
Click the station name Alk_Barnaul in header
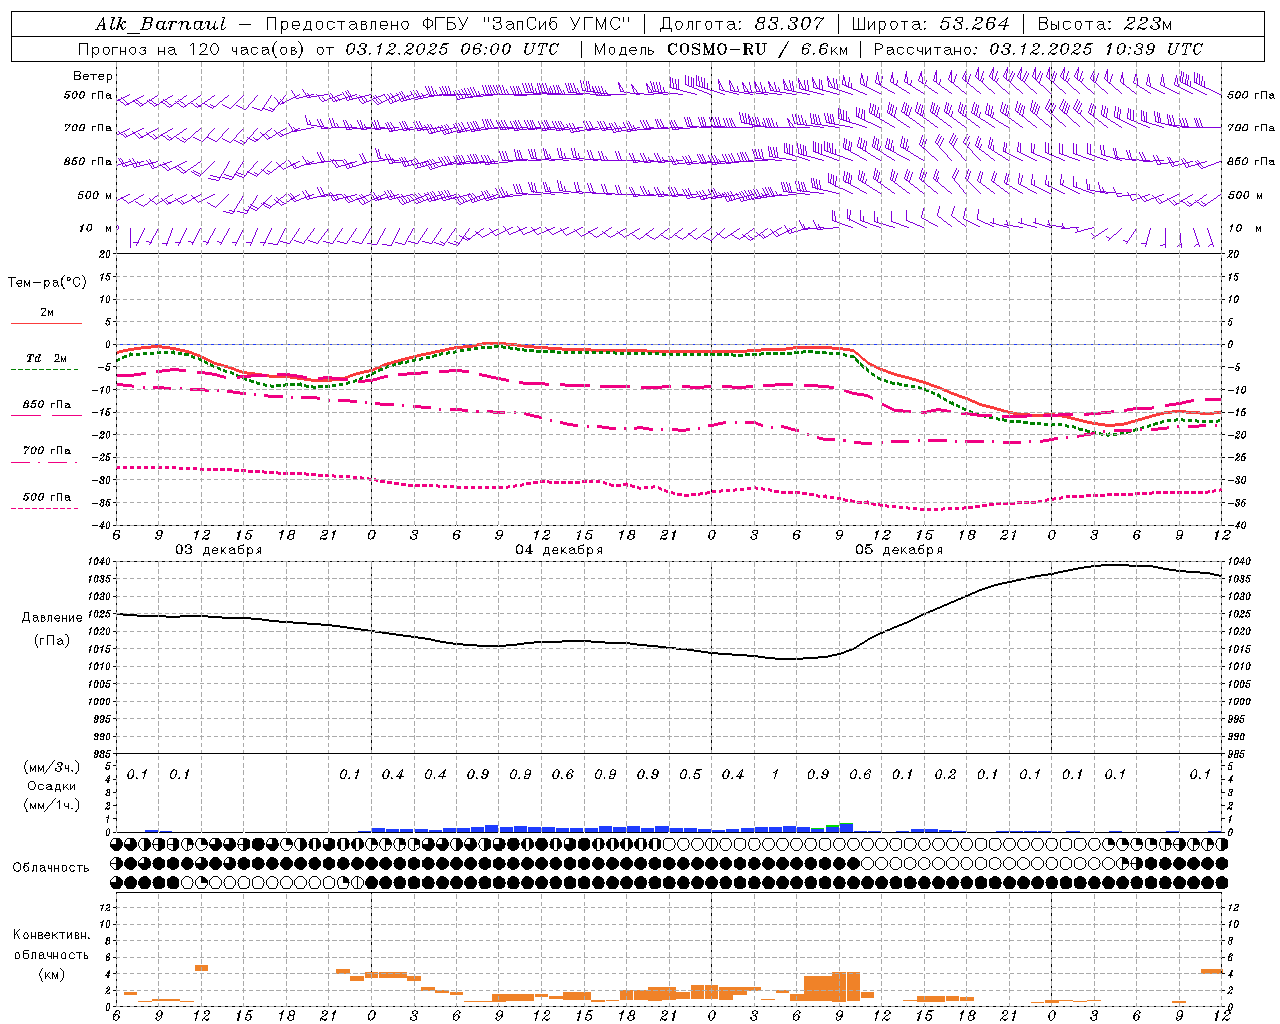pyautogui.click(x=161, y=24)
